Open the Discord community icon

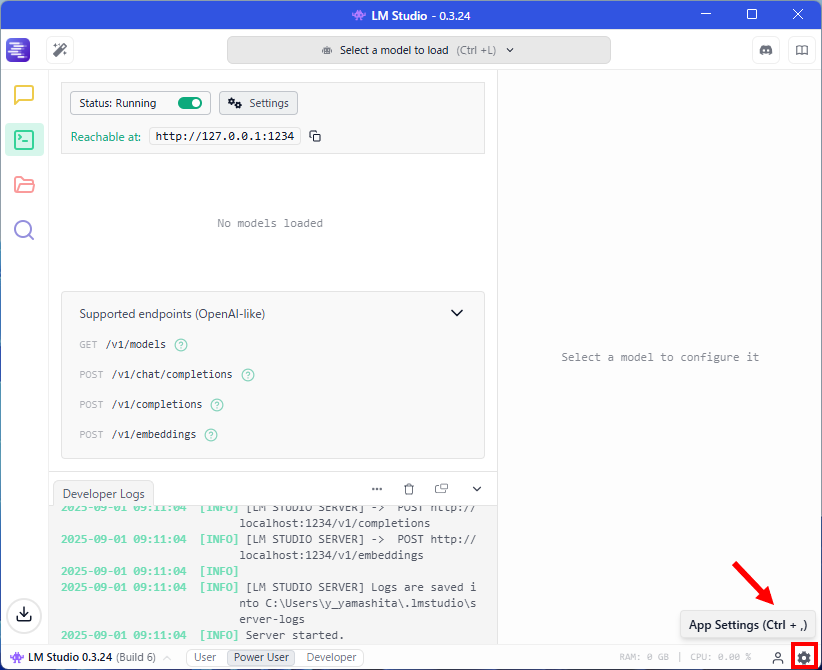pyautogui.click(x=766, y=50)
